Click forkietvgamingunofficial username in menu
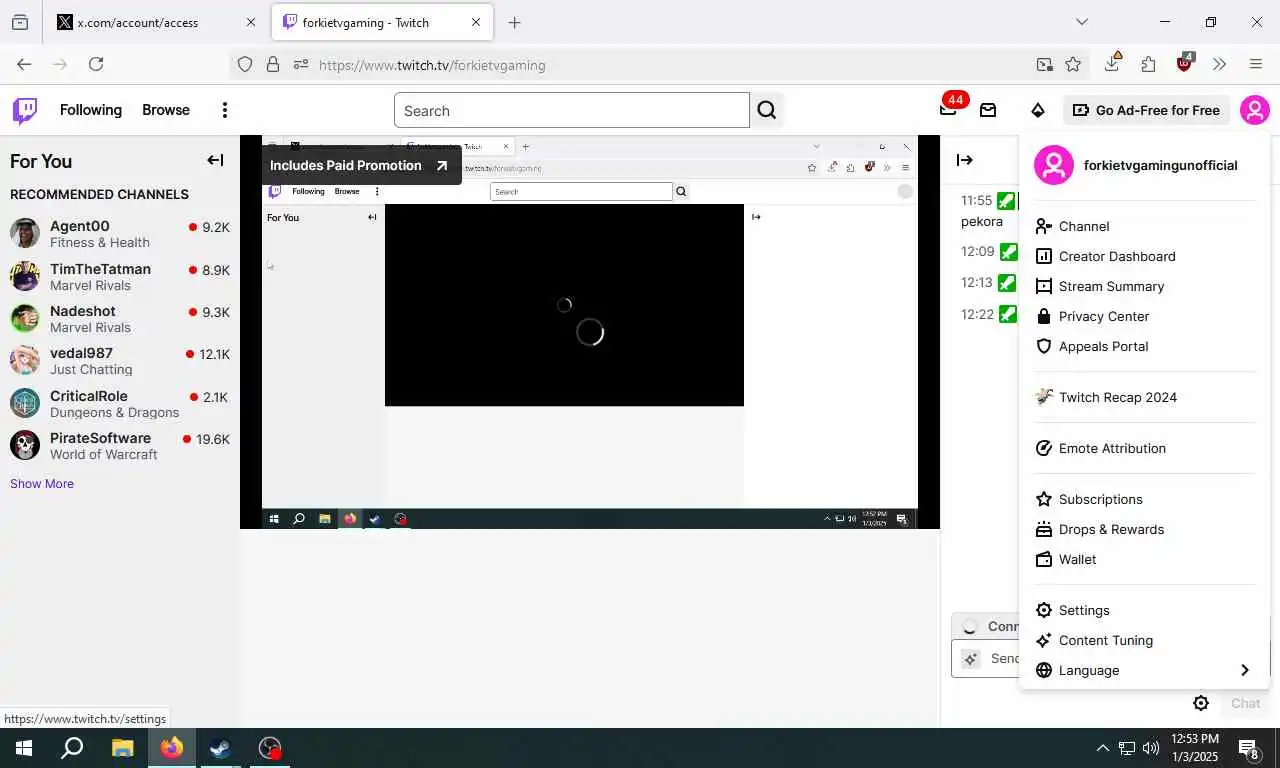 point(1161,165)
